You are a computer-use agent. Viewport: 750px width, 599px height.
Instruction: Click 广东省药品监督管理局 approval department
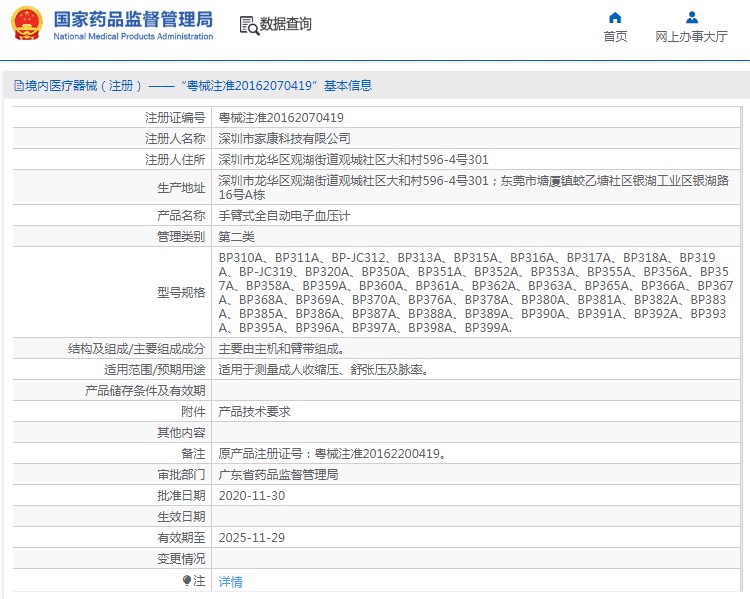pos(278,475)
